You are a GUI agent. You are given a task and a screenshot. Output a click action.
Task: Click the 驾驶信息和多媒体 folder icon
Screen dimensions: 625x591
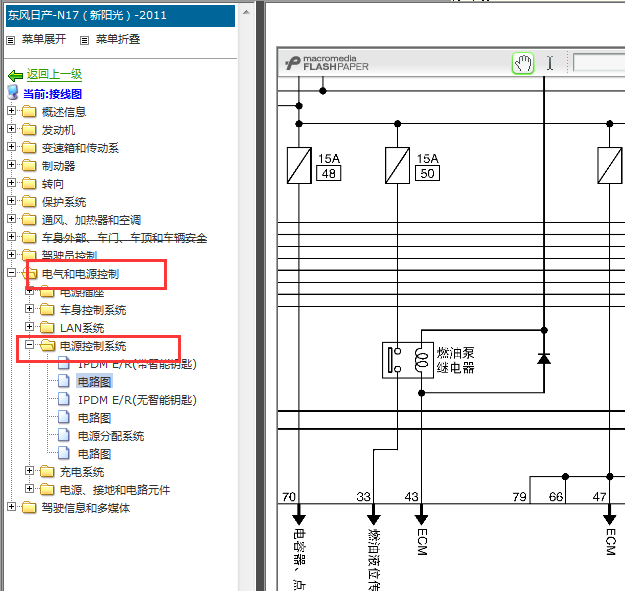29,507
